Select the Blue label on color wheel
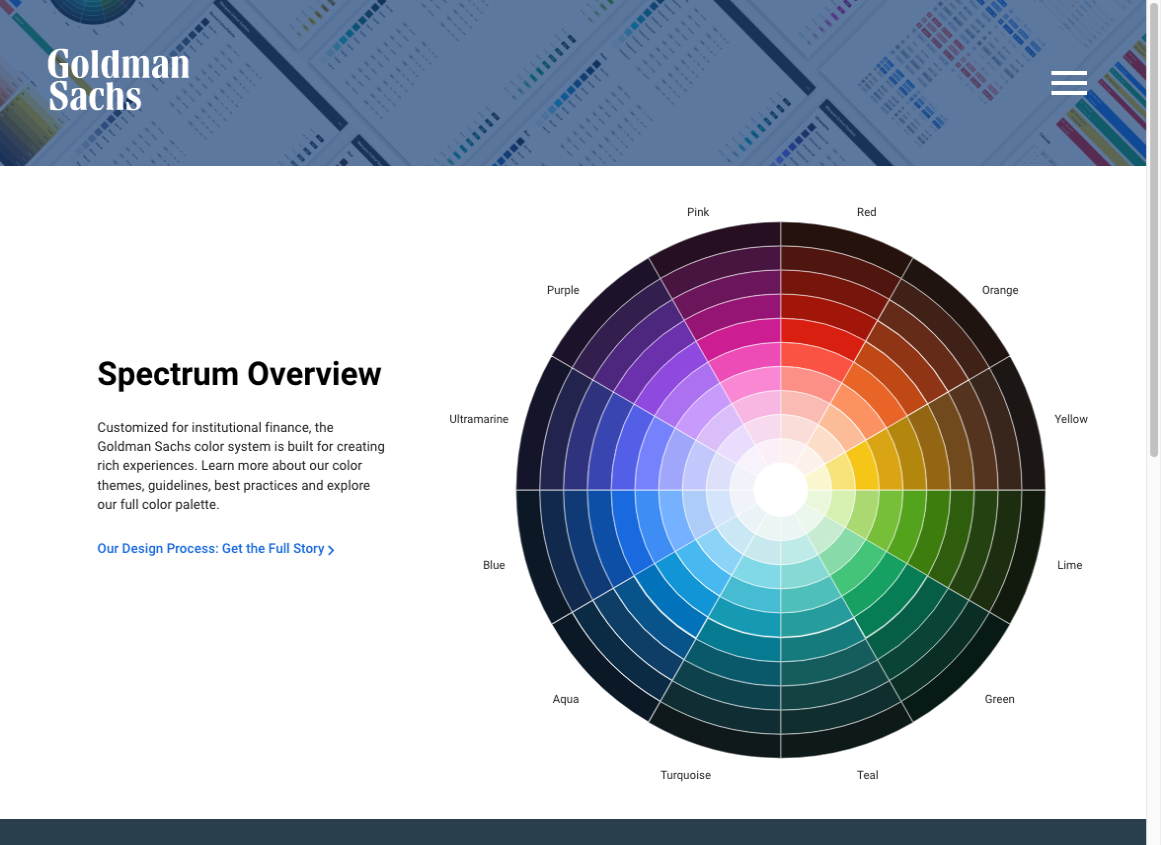Screen dimensions: 1161x845 pyautogui.click(x=493, y=565)
